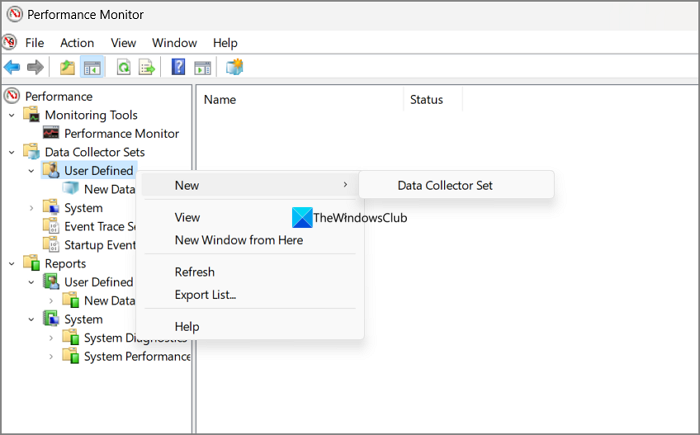Select Refresh in the context menu
This screenshot has height=435, width=700.
pyautogui.click(x=251, y=272)
